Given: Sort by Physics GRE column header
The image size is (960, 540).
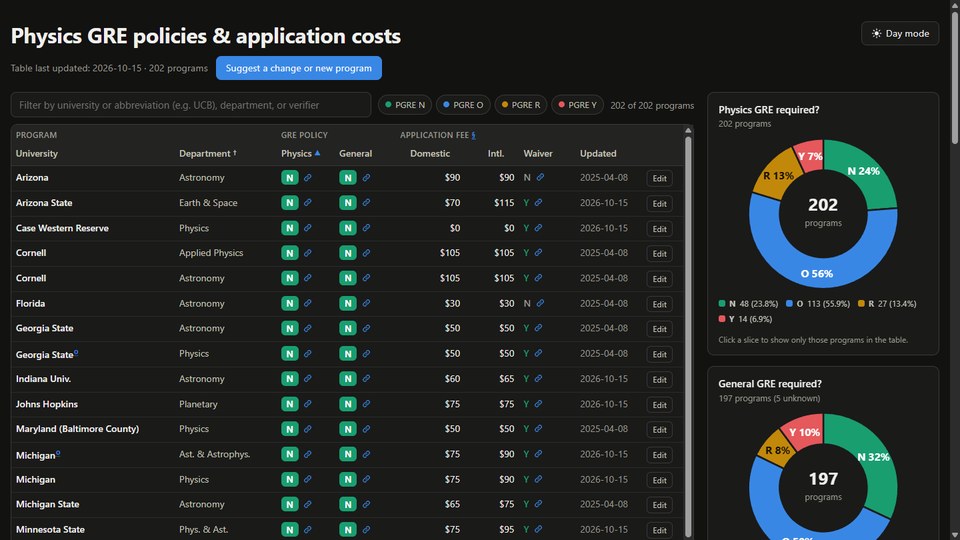Looking at the screenshot, I should click(x=301, y=153).
